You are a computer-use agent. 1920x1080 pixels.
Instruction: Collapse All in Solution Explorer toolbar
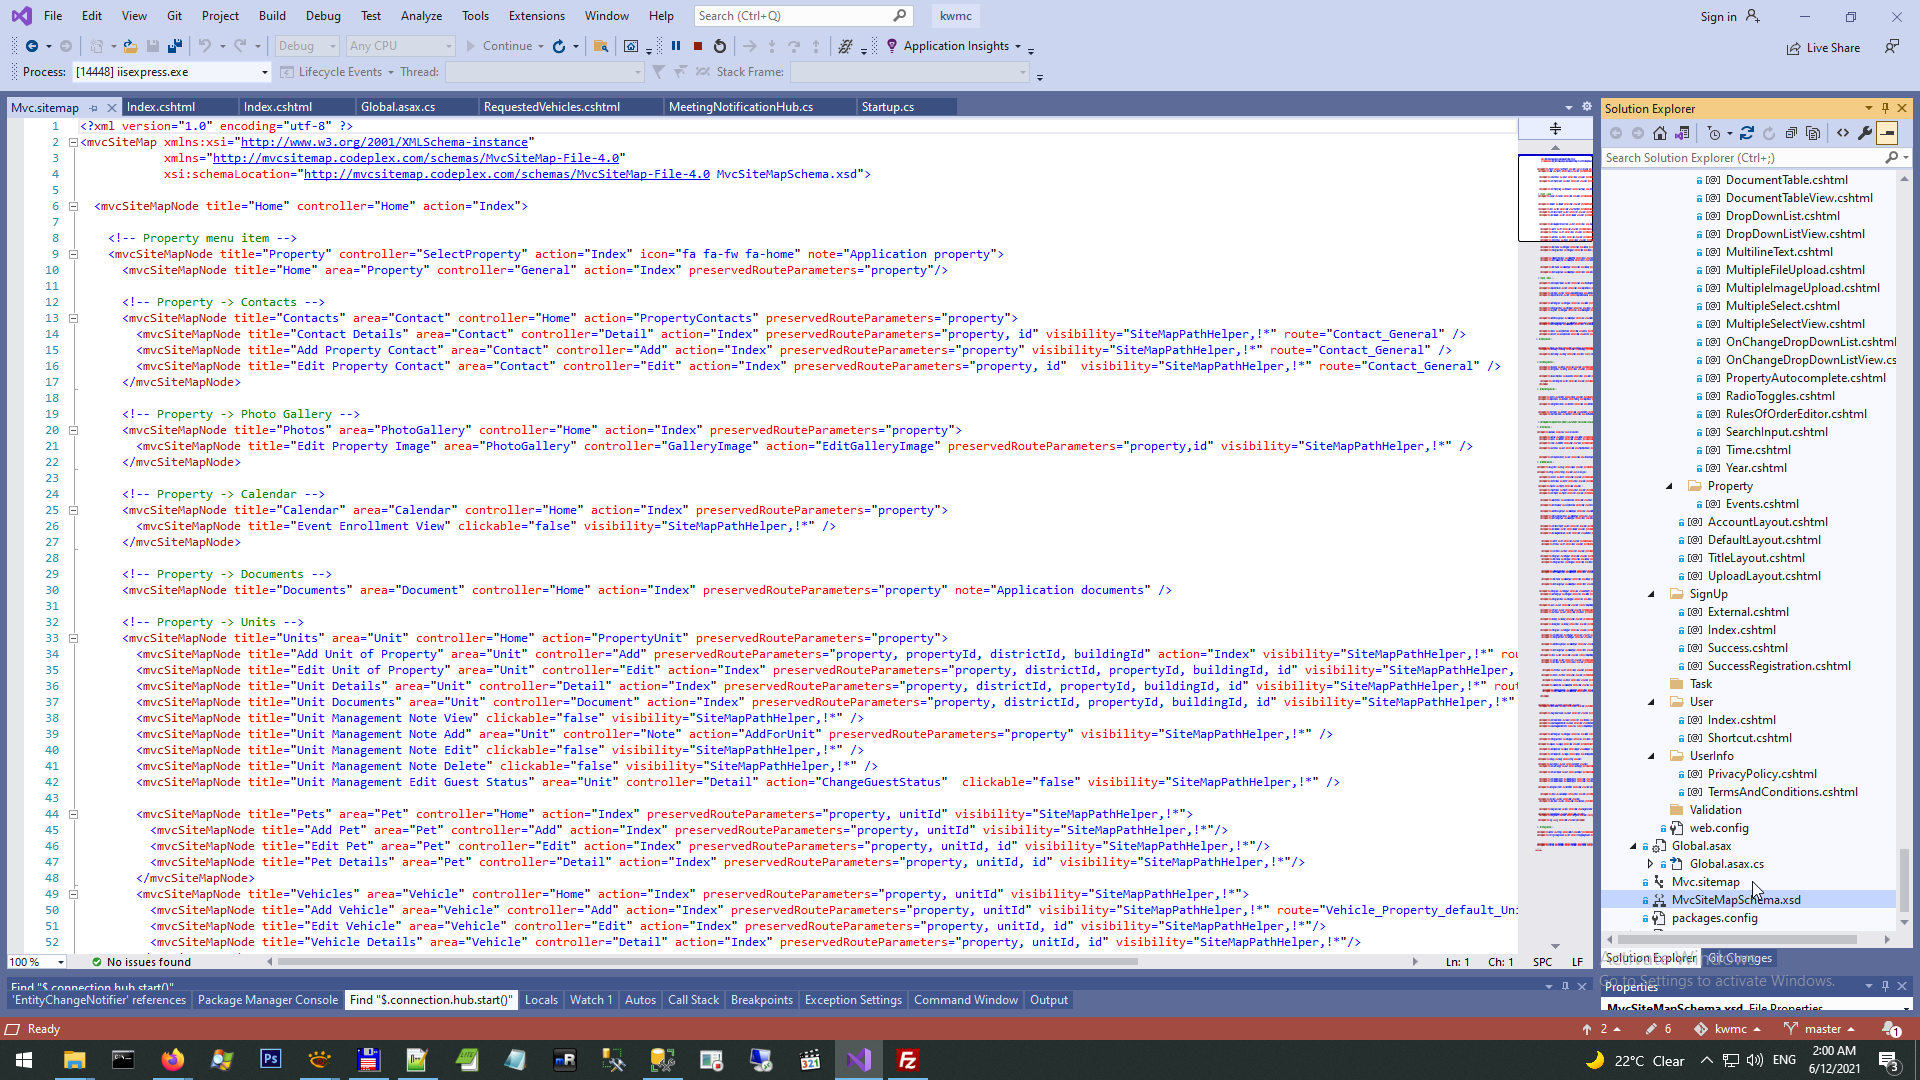point(1791,133)
